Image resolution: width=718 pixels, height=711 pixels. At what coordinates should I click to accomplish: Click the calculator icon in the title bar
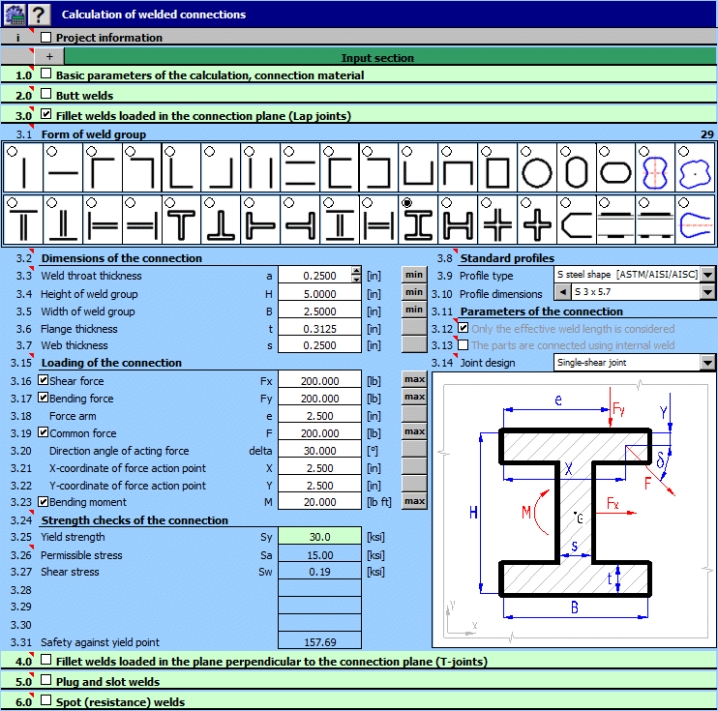13,13
